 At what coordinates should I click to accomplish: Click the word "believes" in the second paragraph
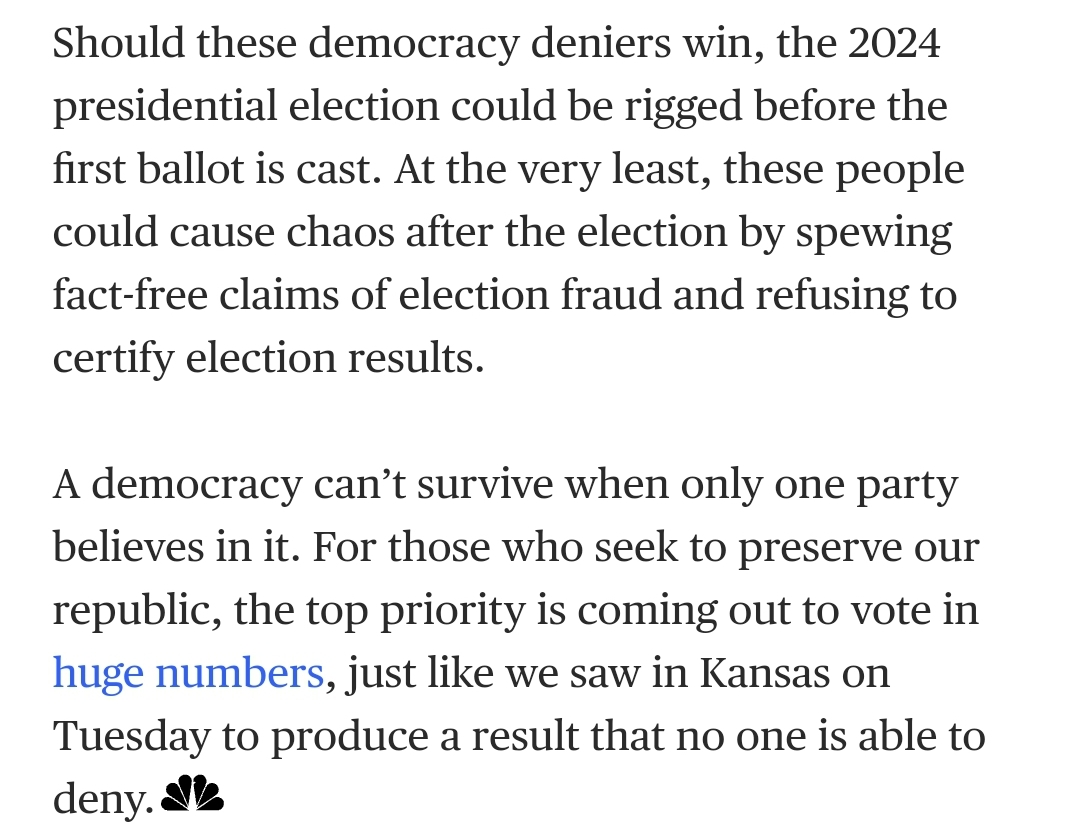pyautogui.click(x=128, y=547)
